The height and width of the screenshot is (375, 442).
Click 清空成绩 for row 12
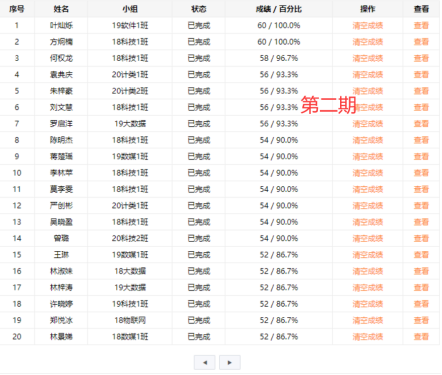pyautogui.click(x=368, y=205)
